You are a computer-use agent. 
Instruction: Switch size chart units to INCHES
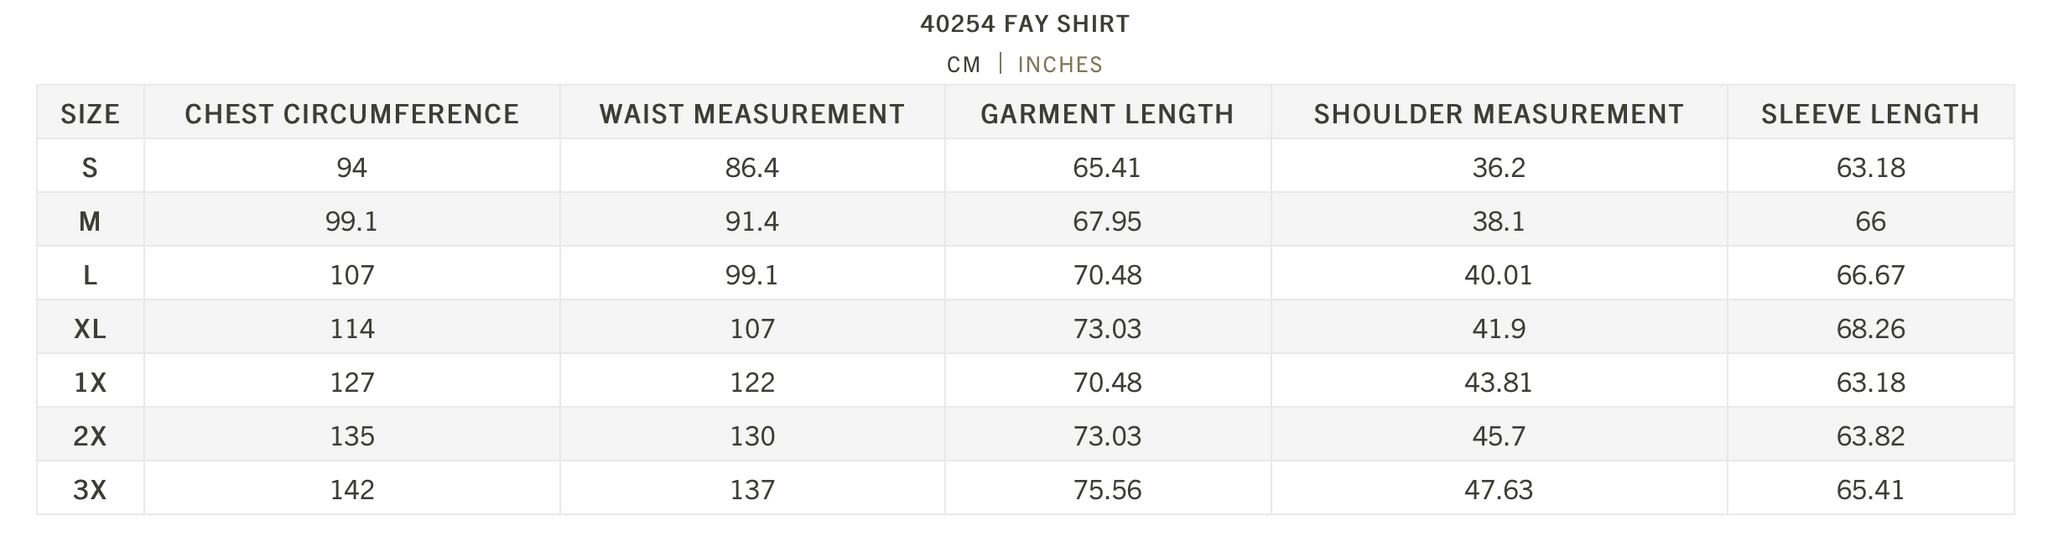1060,65
